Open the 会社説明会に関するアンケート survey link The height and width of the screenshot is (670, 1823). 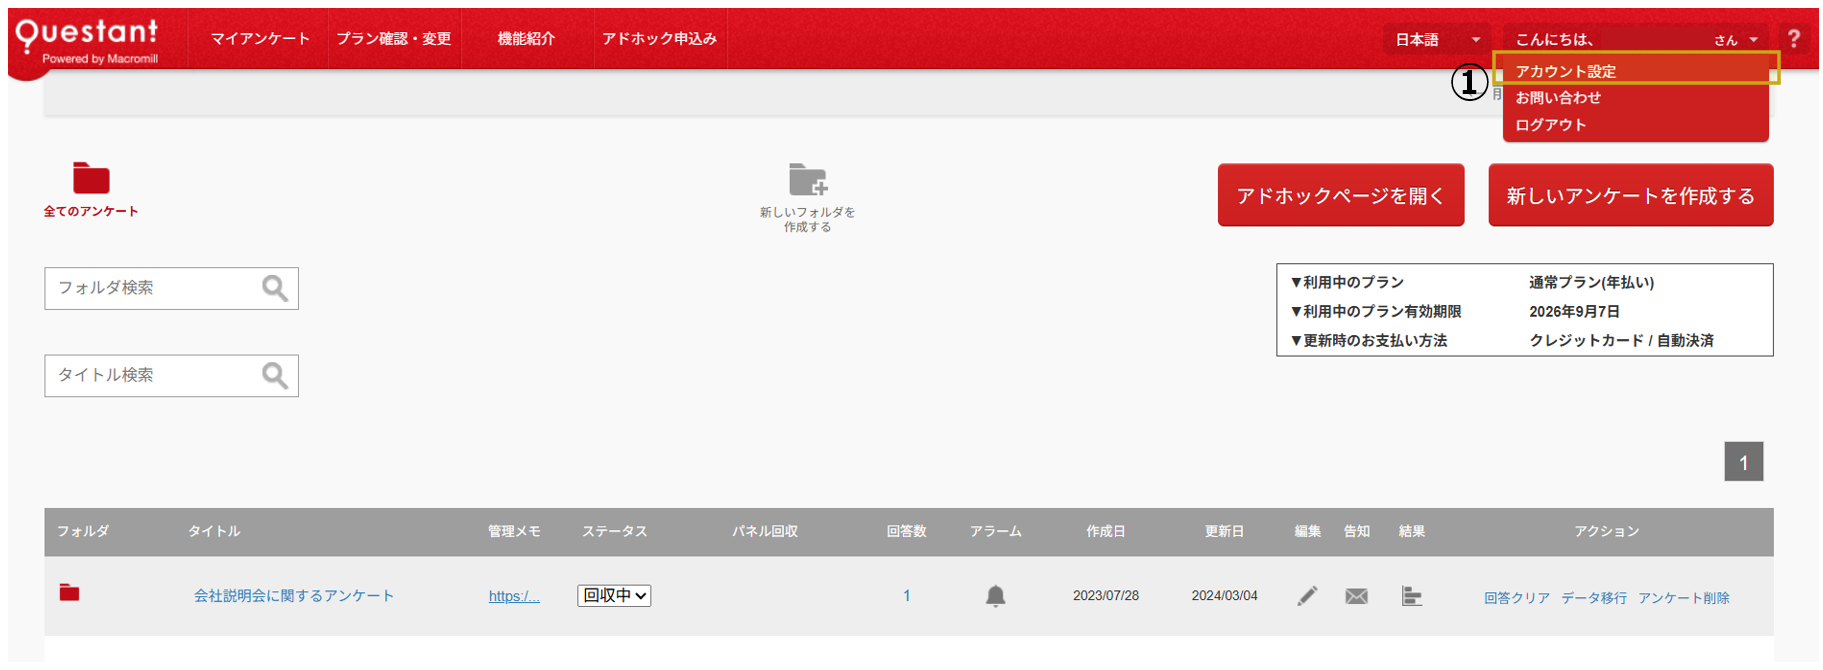[294, 596]
